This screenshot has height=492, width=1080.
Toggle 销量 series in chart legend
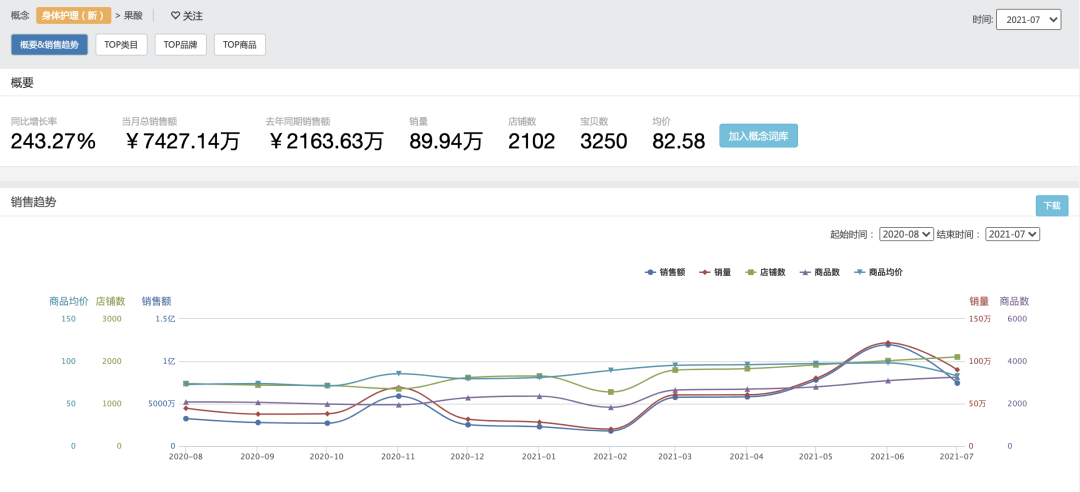[714, 272]
